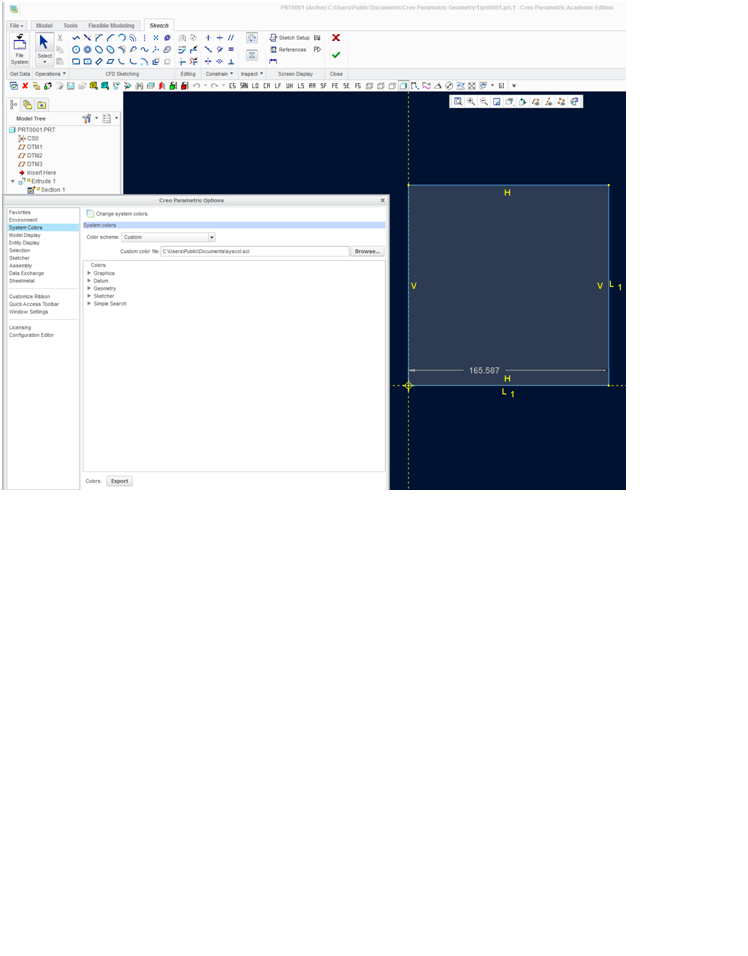Open the File menu
748x956 pixels.
(x=16, y=26)
